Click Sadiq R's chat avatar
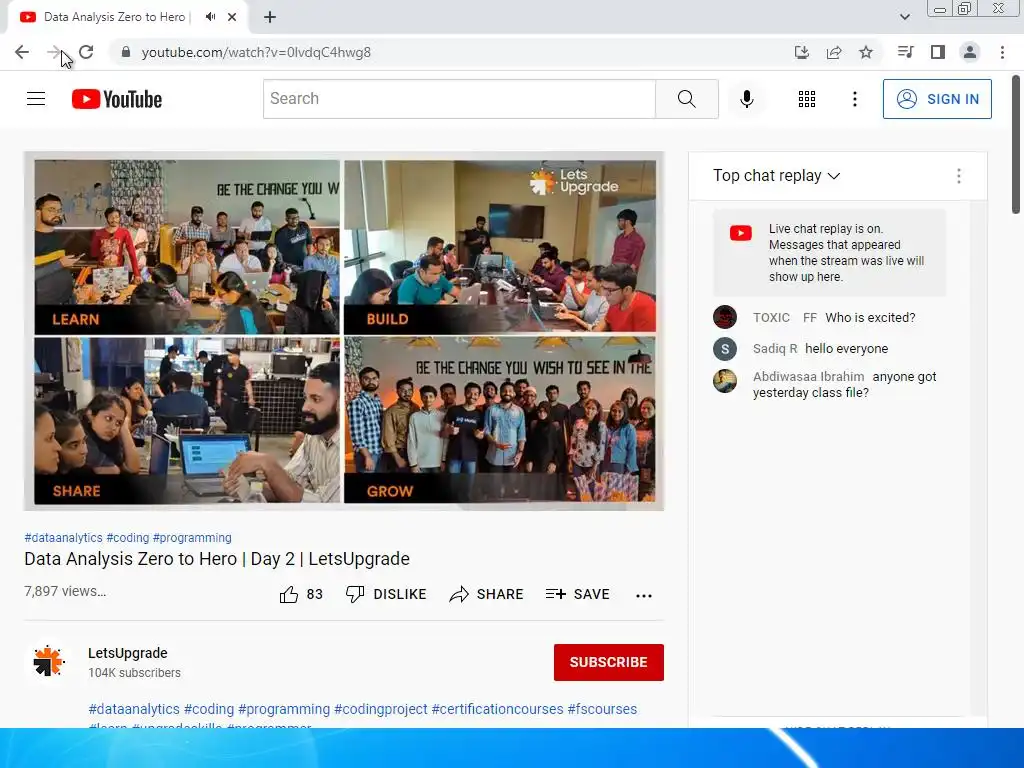The width and height of the screenshot is (1024, 768). (725, 349)
